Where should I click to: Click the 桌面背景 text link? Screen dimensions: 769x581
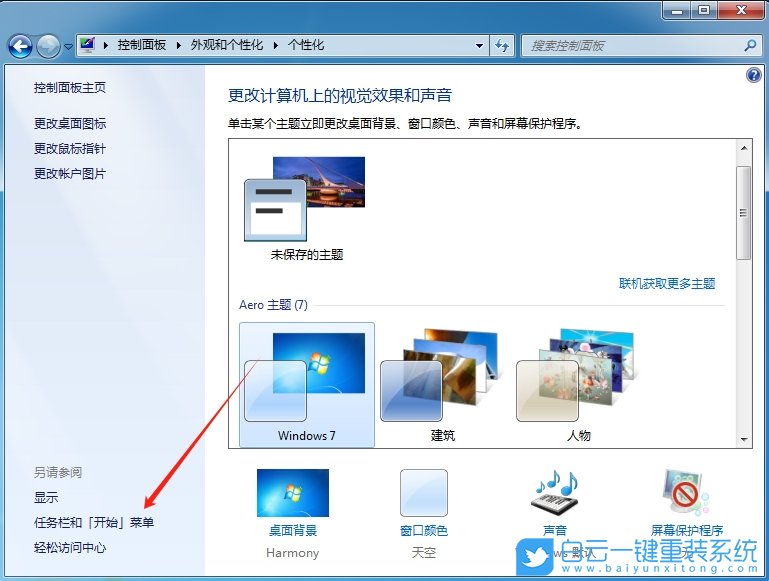pos(293,530)
